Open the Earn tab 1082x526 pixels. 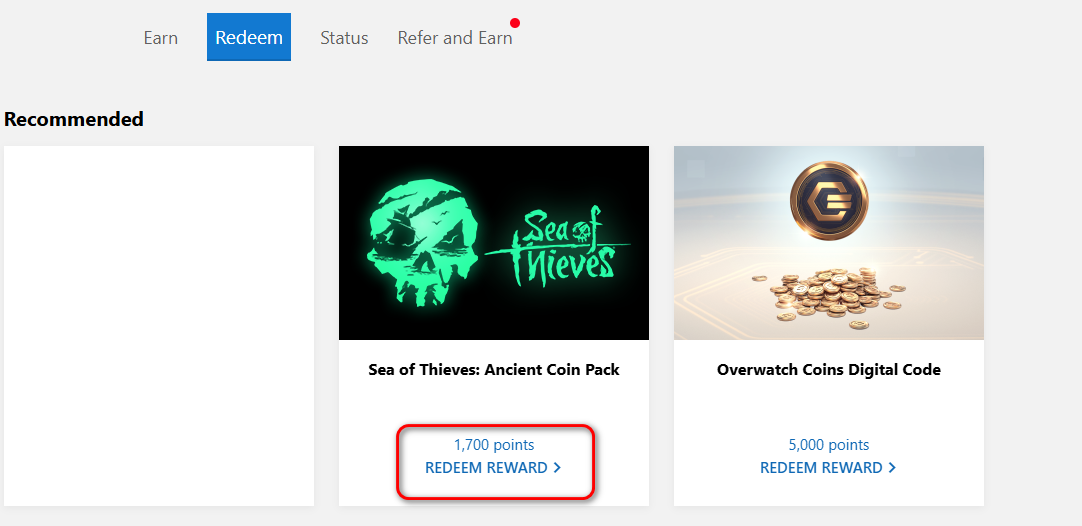(x=160, y=38)
